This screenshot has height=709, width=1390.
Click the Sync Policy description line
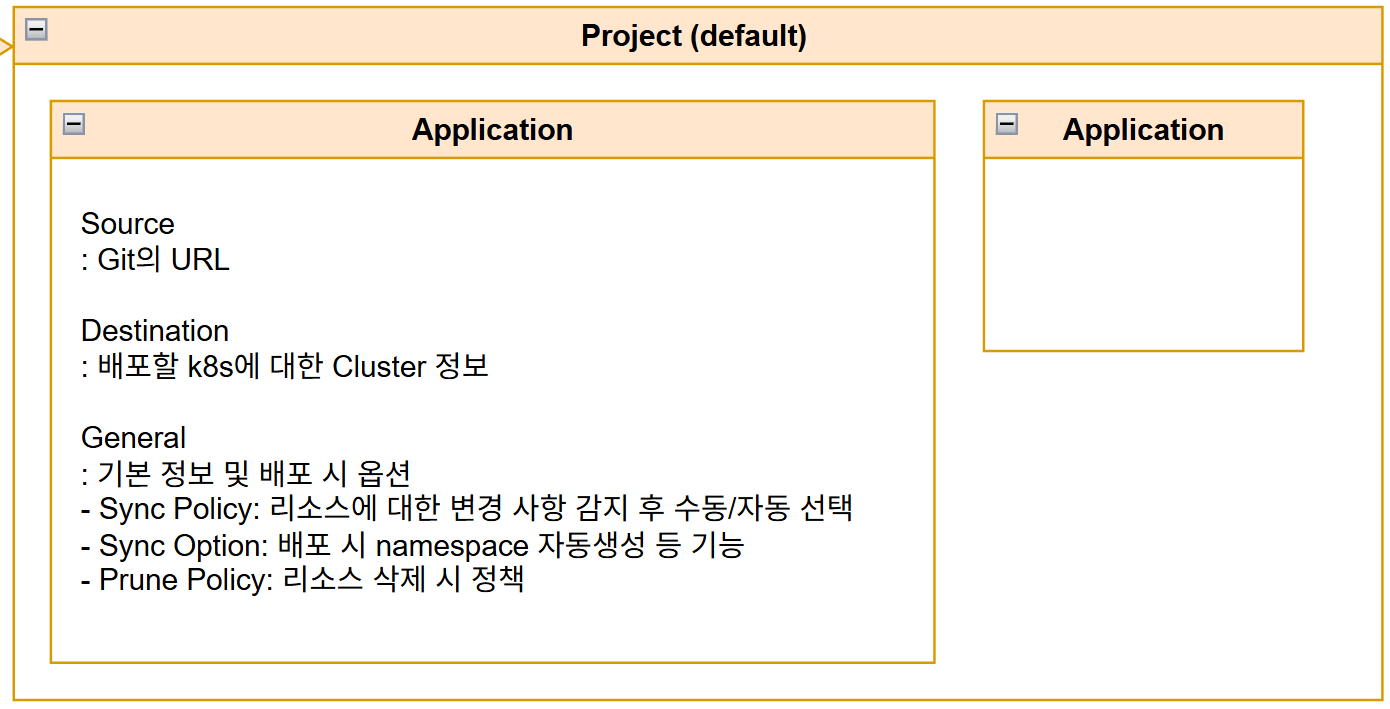[467, 509]
